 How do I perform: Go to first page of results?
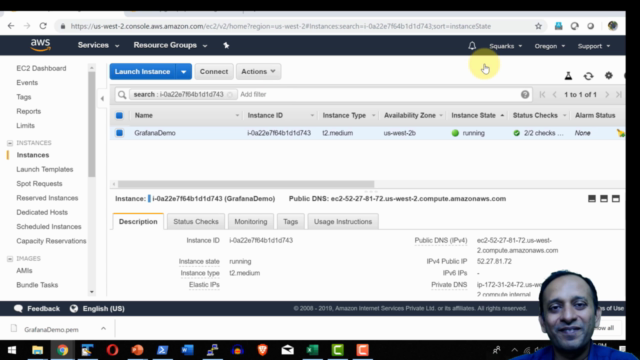point(542,95)
